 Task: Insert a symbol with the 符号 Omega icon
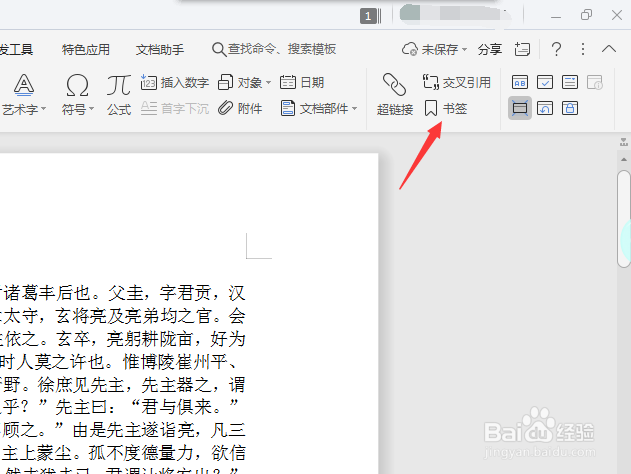coord(77,86)
